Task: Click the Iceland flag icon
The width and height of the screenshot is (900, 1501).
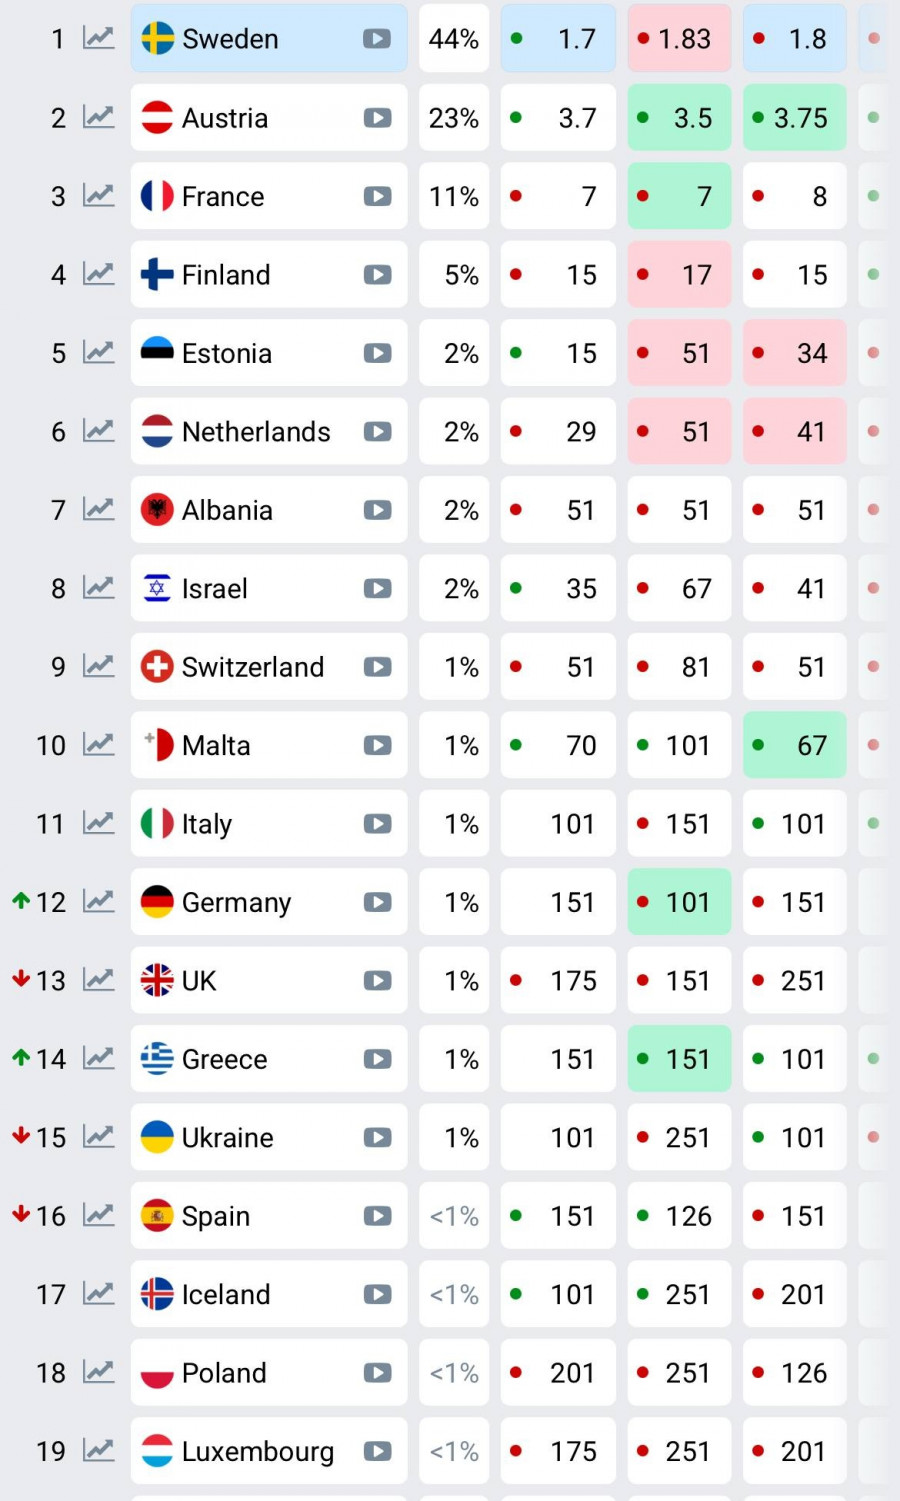Action: (157, 1294)
